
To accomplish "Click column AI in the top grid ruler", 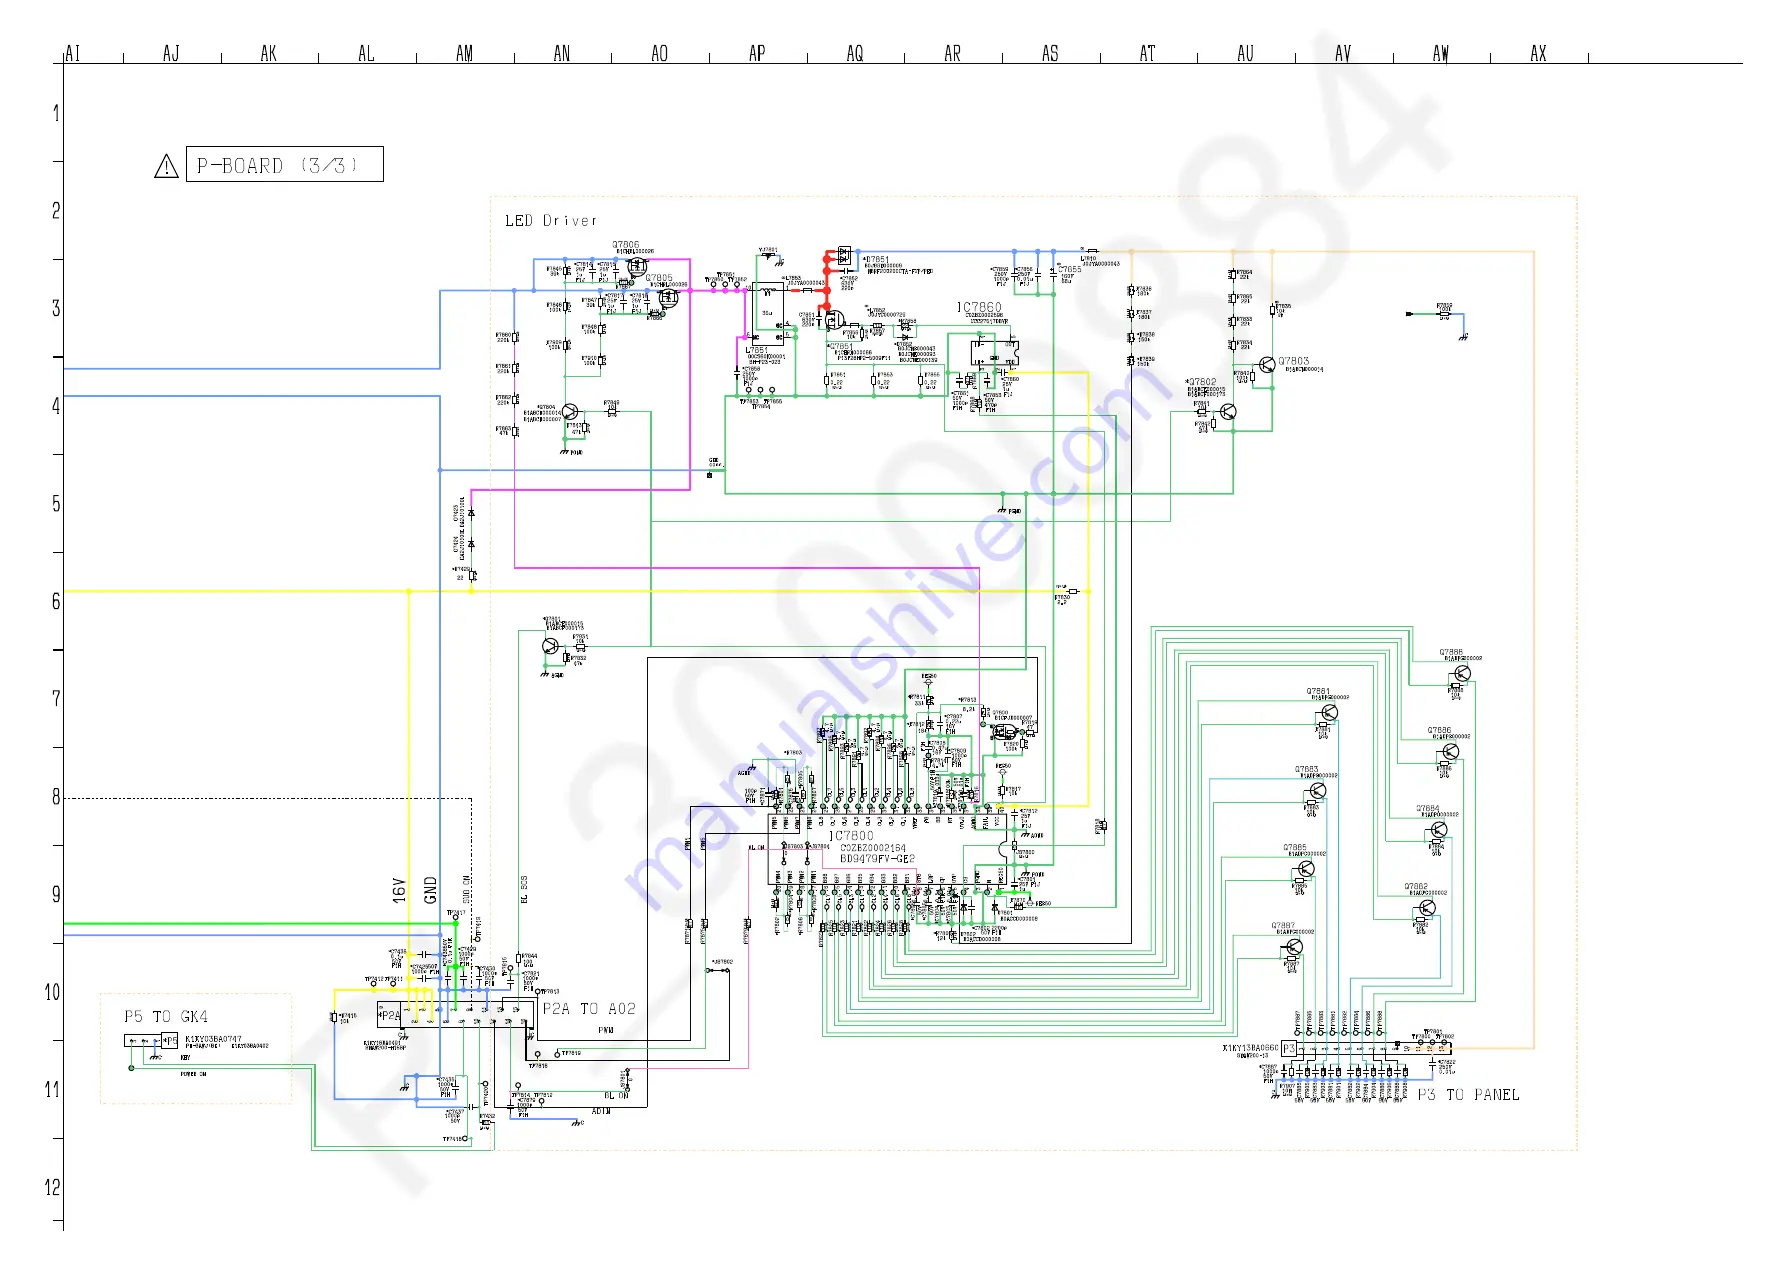I will point(72,53).
